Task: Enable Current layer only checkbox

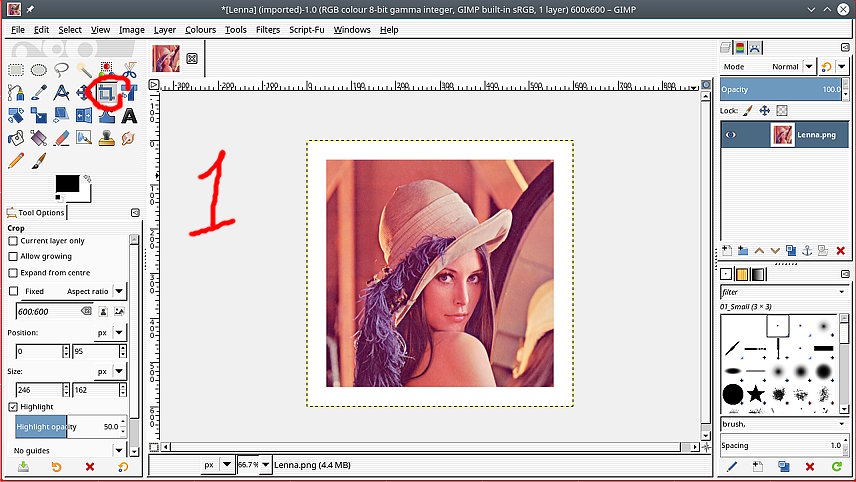Action: click(13, 241)
